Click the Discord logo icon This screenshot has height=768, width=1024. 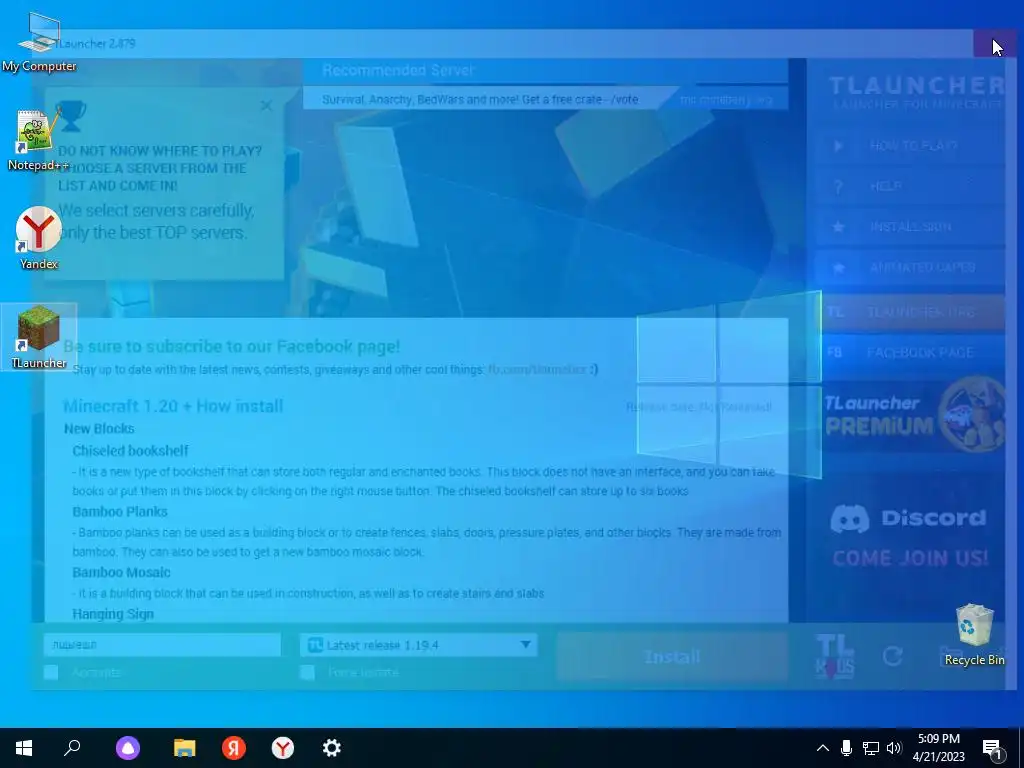850,519
